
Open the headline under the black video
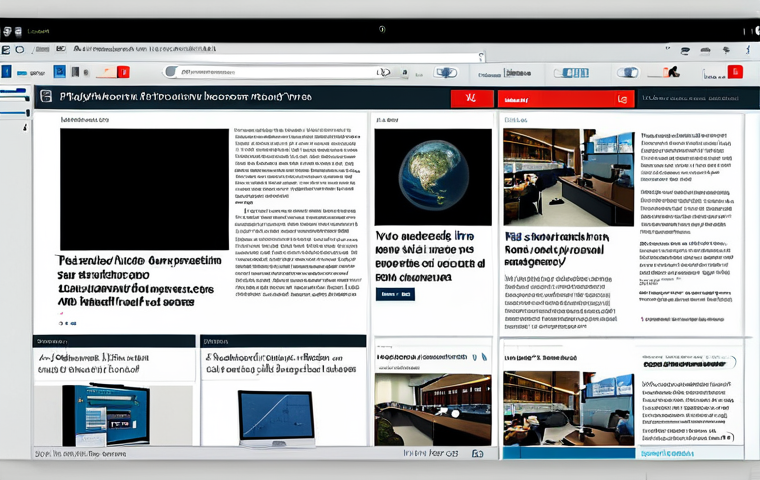pyautogui.click(x=140, y=281)
